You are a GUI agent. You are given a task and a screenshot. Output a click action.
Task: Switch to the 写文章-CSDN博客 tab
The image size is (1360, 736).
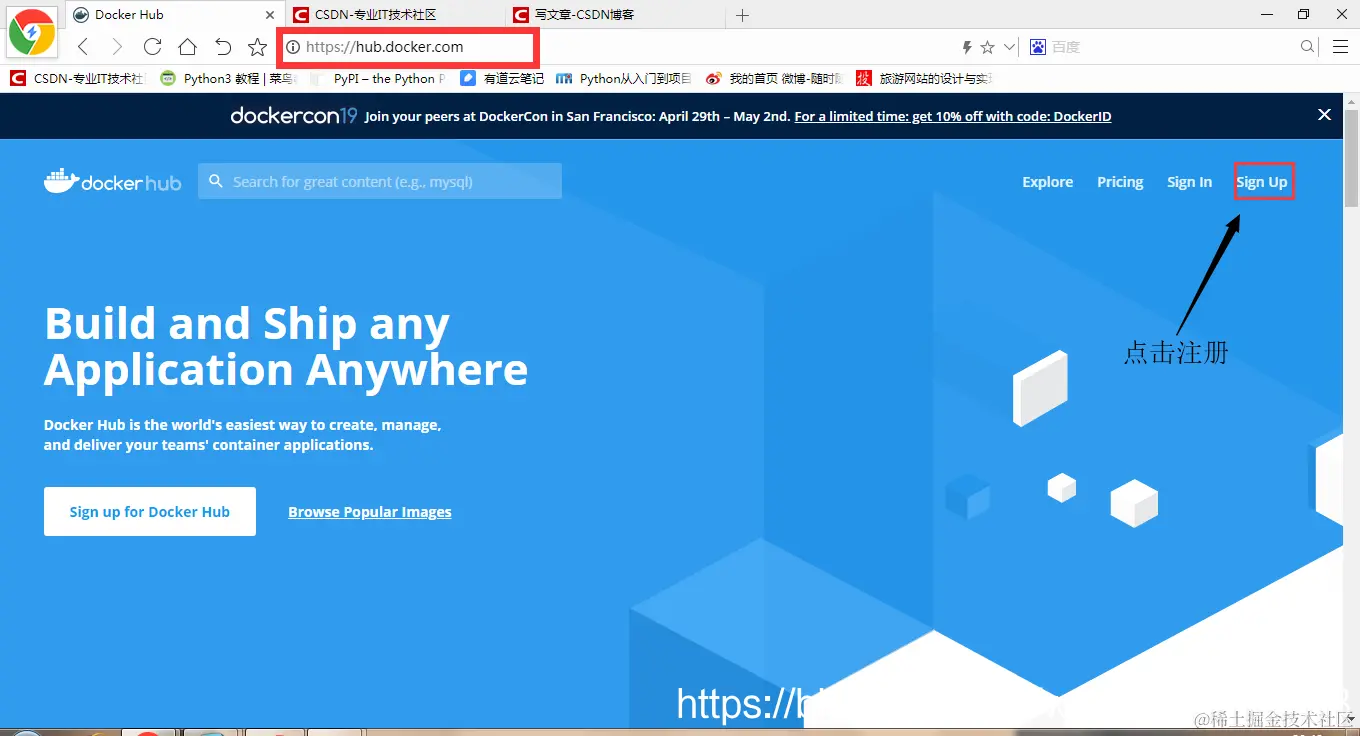(613, 15)
